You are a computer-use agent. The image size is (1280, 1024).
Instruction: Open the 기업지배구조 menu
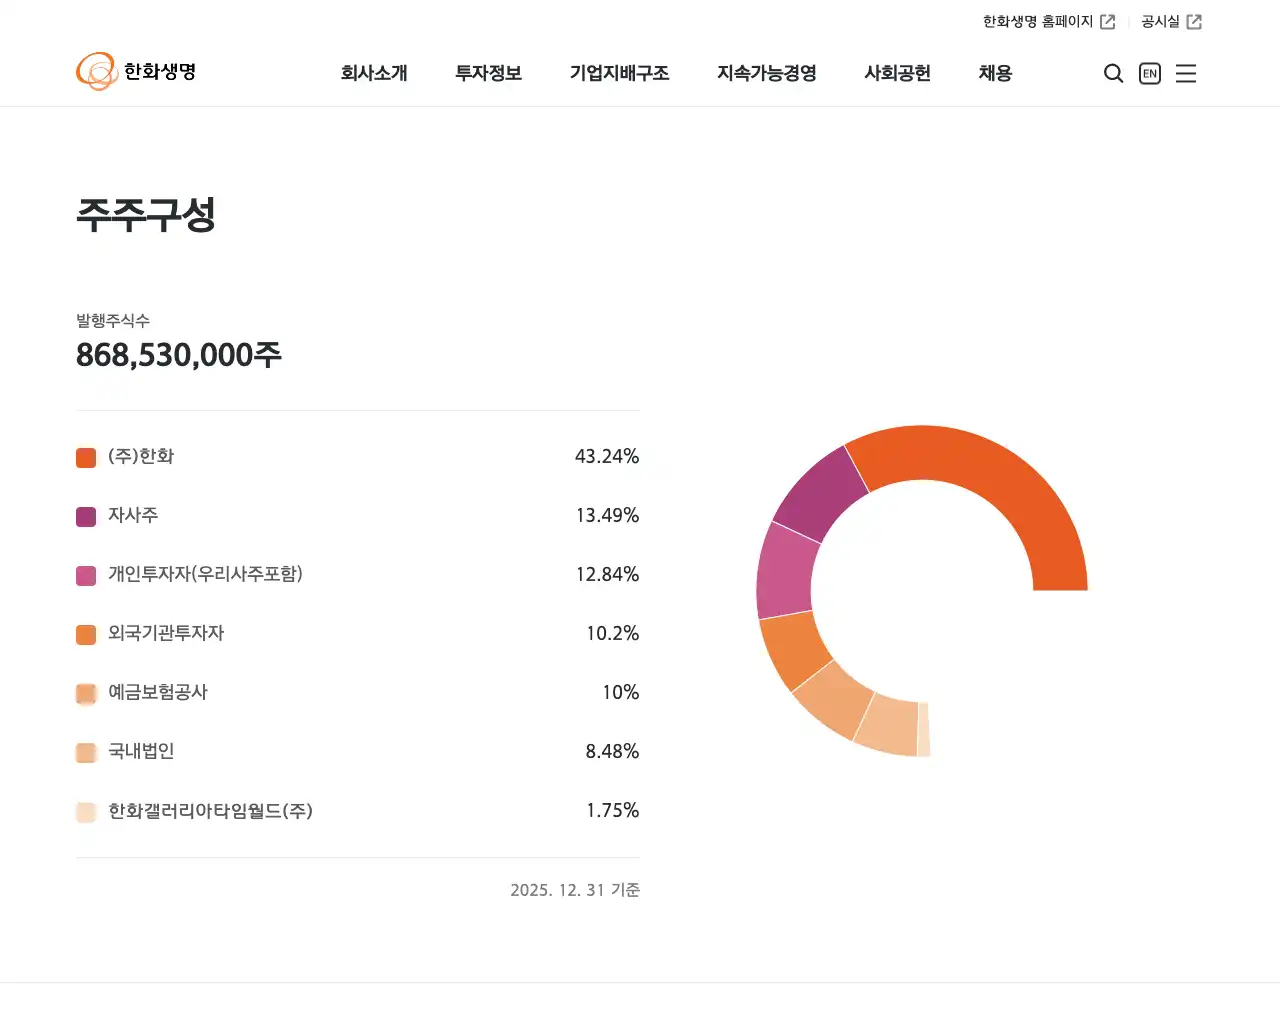click(620, 73)
